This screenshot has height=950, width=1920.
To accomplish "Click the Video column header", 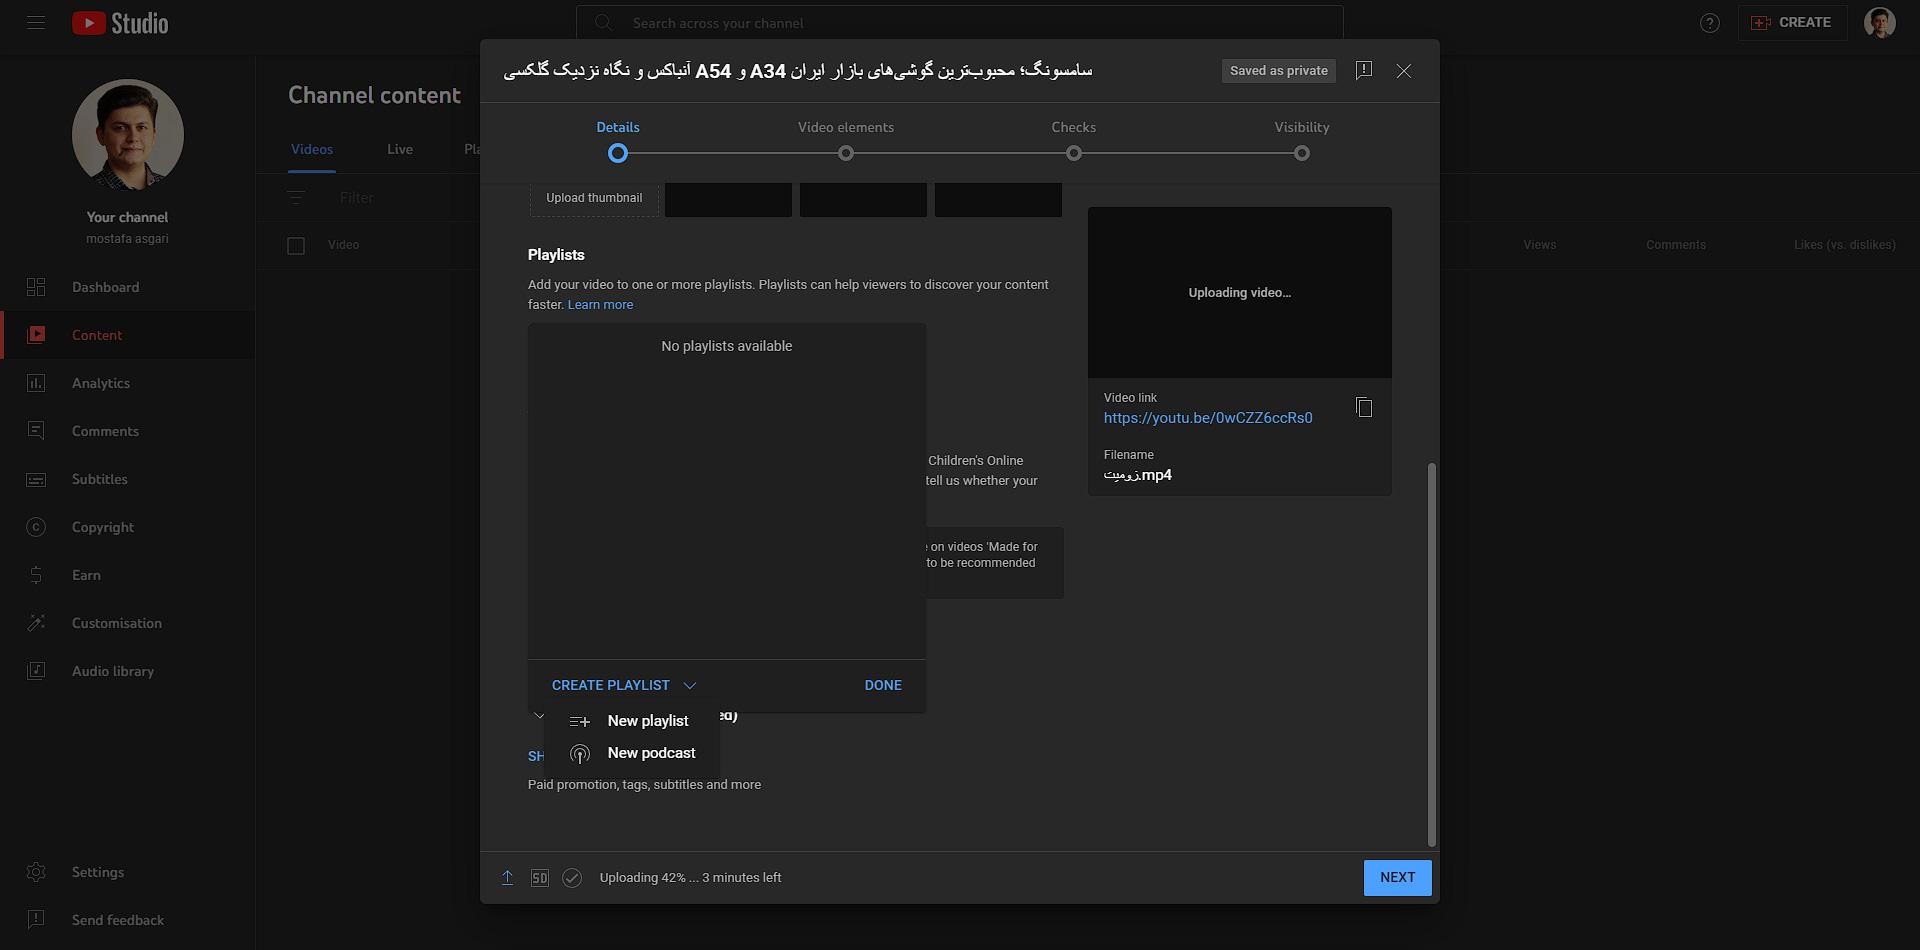I will (343, 245).
